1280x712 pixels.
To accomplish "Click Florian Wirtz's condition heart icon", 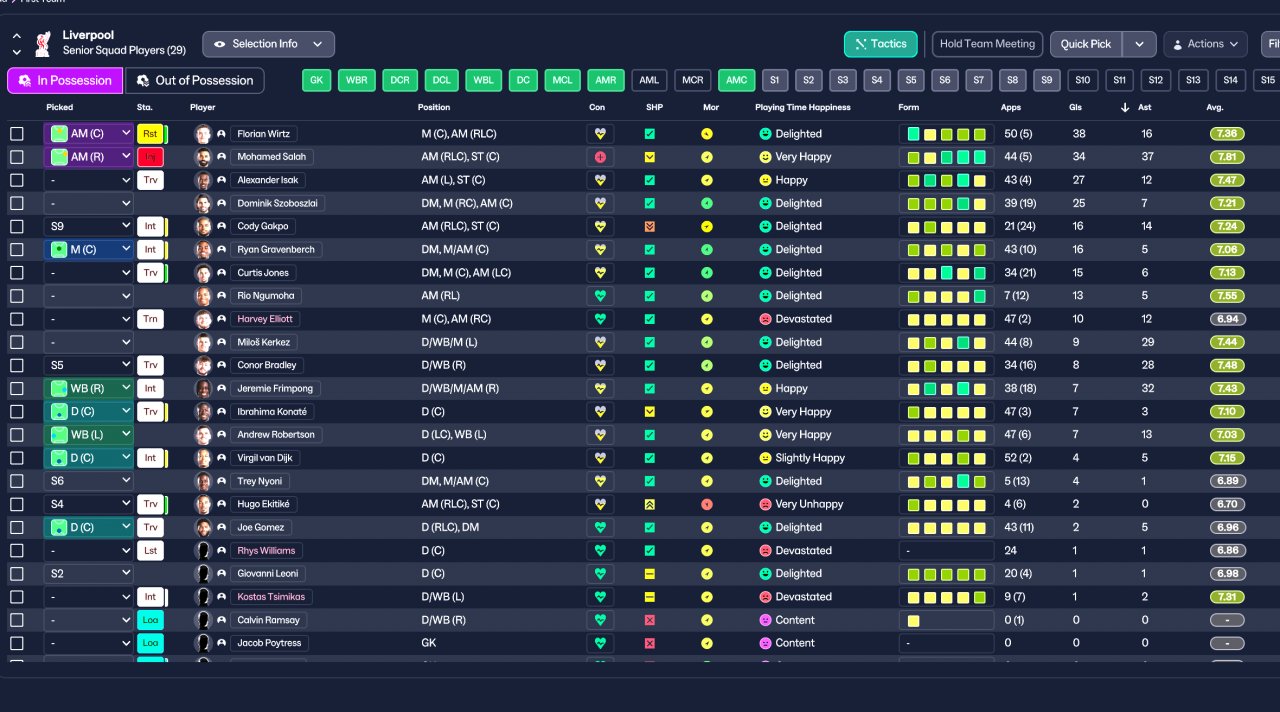I will 601,134.
